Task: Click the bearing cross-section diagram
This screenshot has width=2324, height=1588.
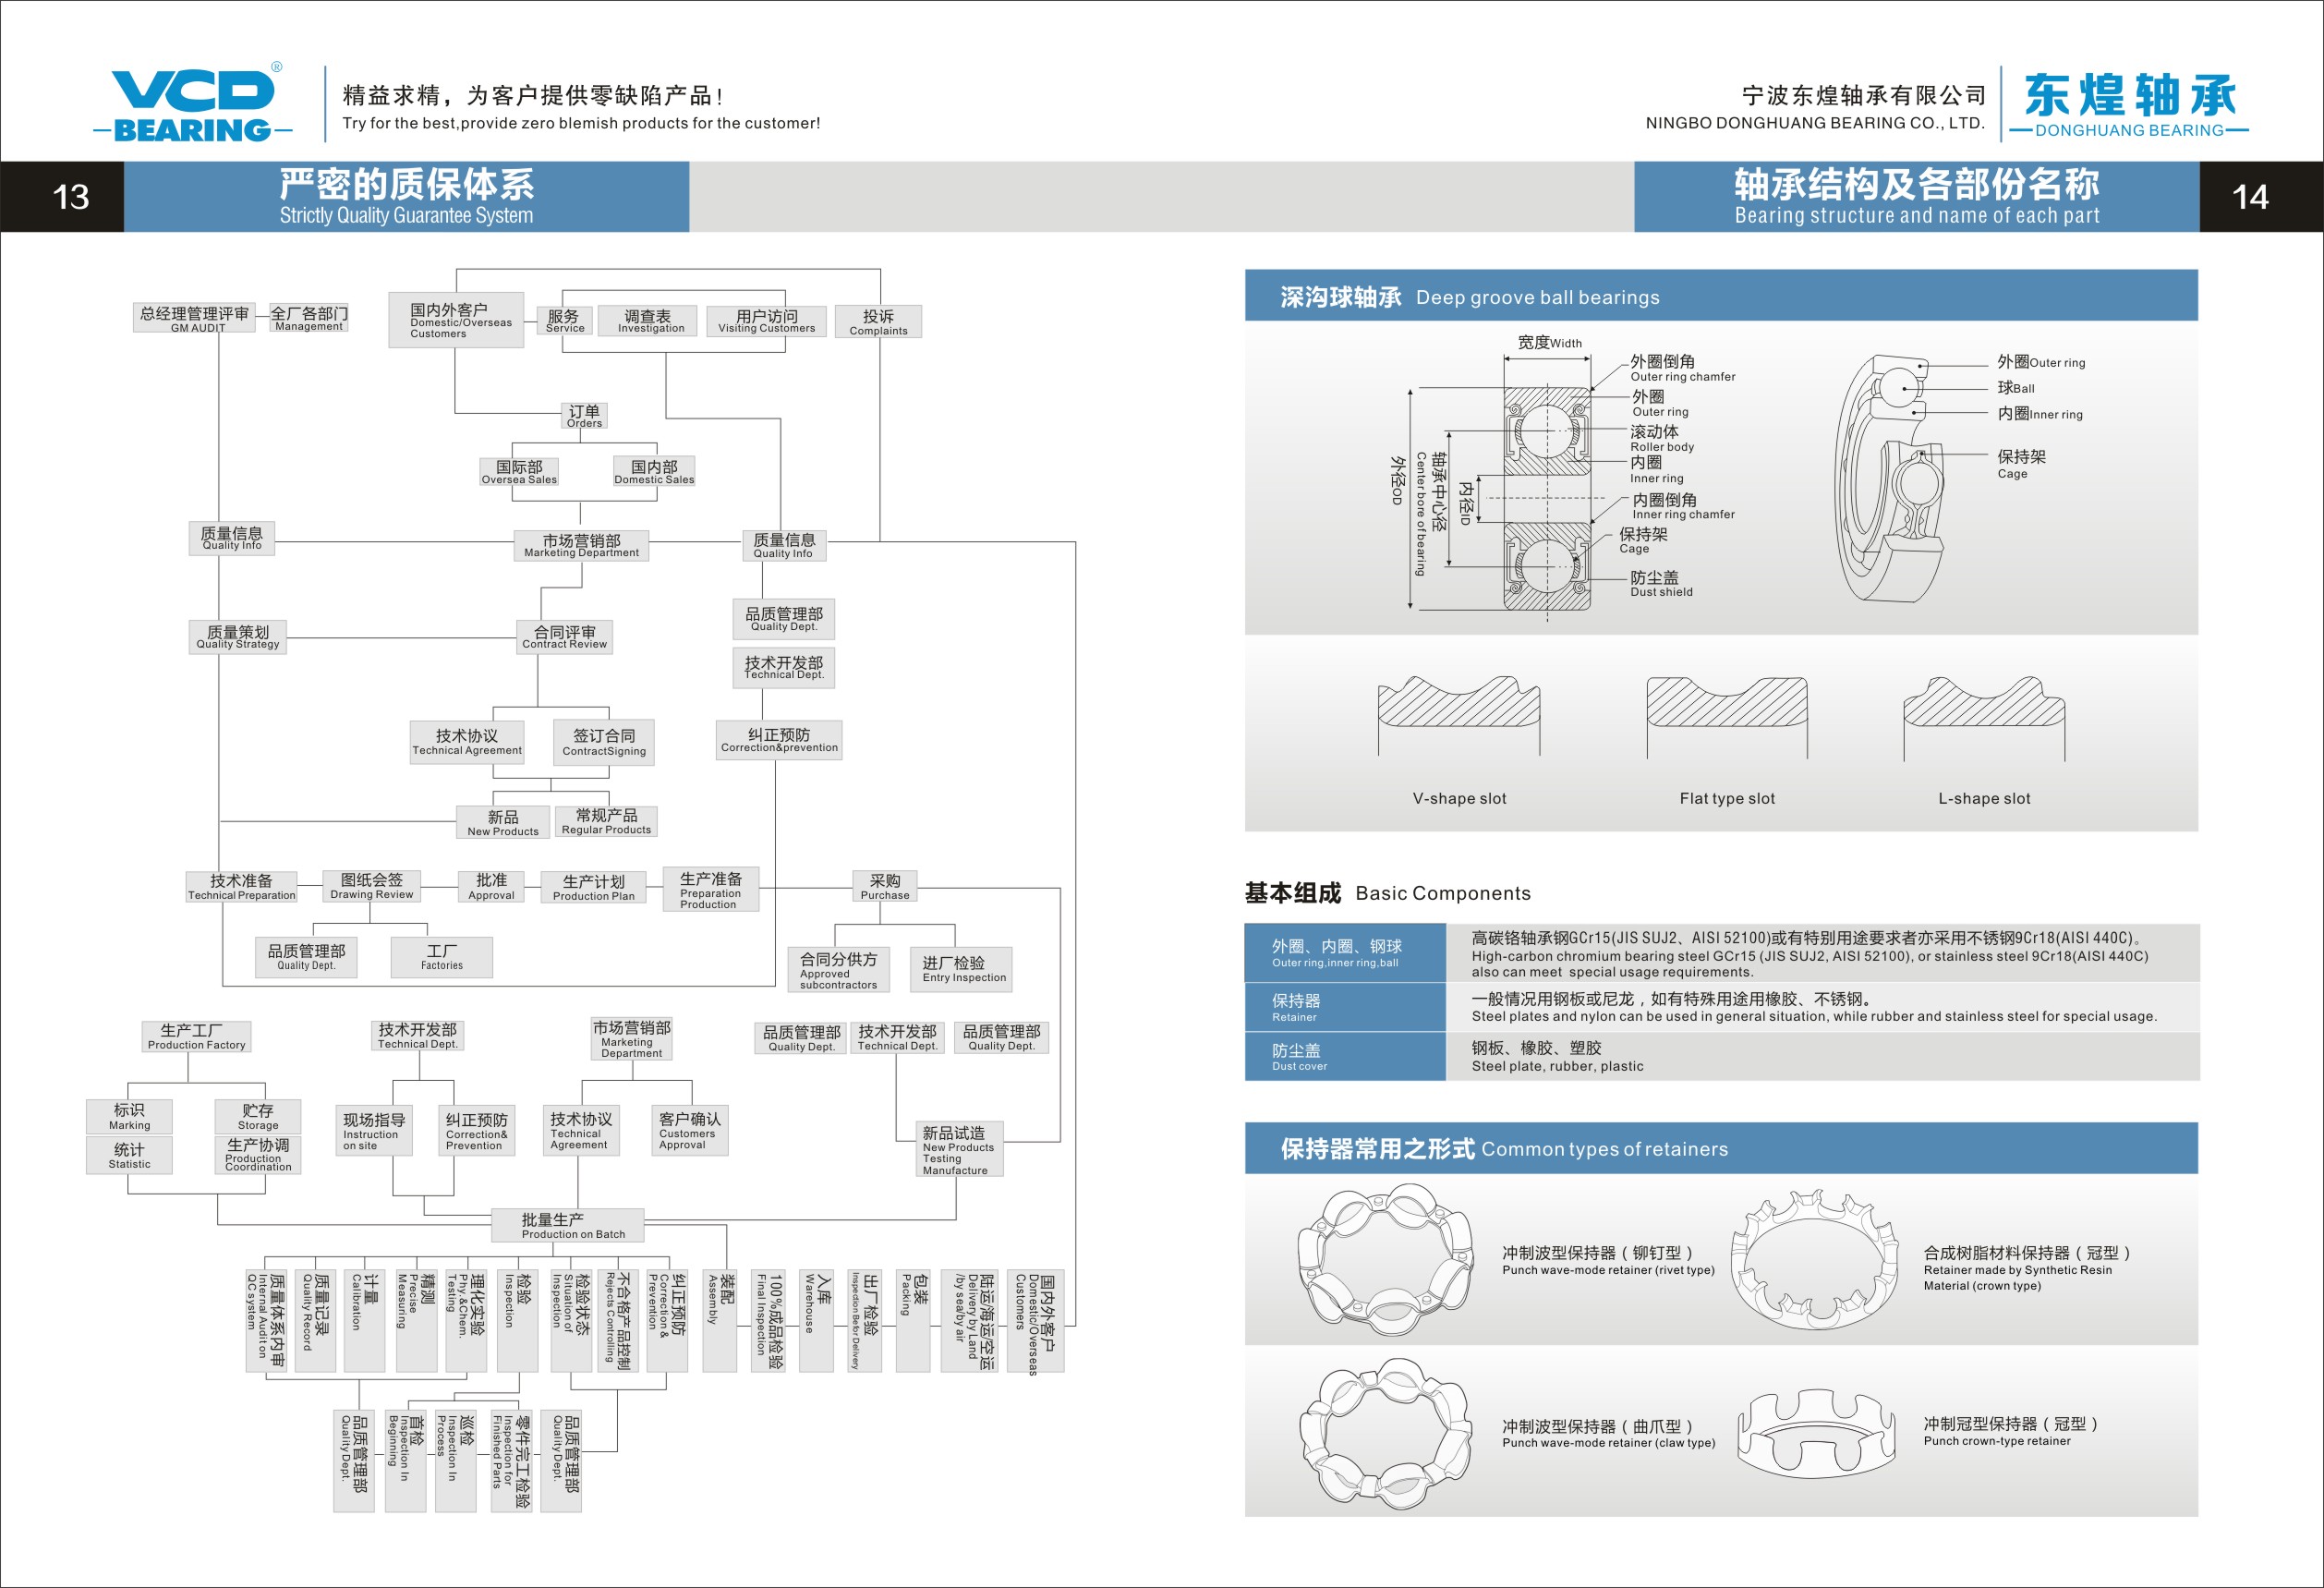Action: (x=1546, y=497)
